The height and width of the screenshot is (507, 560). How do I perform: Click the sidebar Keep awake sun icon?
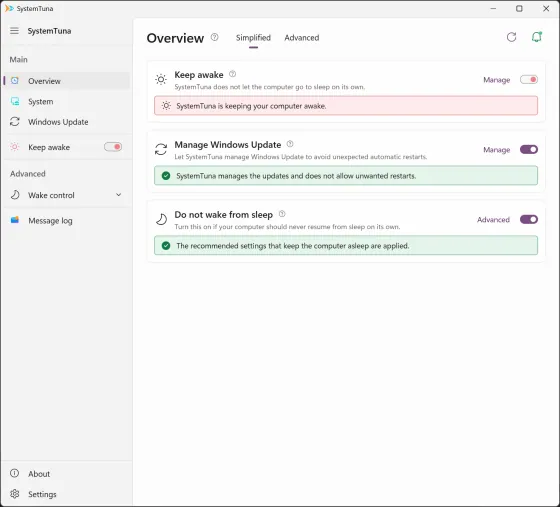click(15, 147)
